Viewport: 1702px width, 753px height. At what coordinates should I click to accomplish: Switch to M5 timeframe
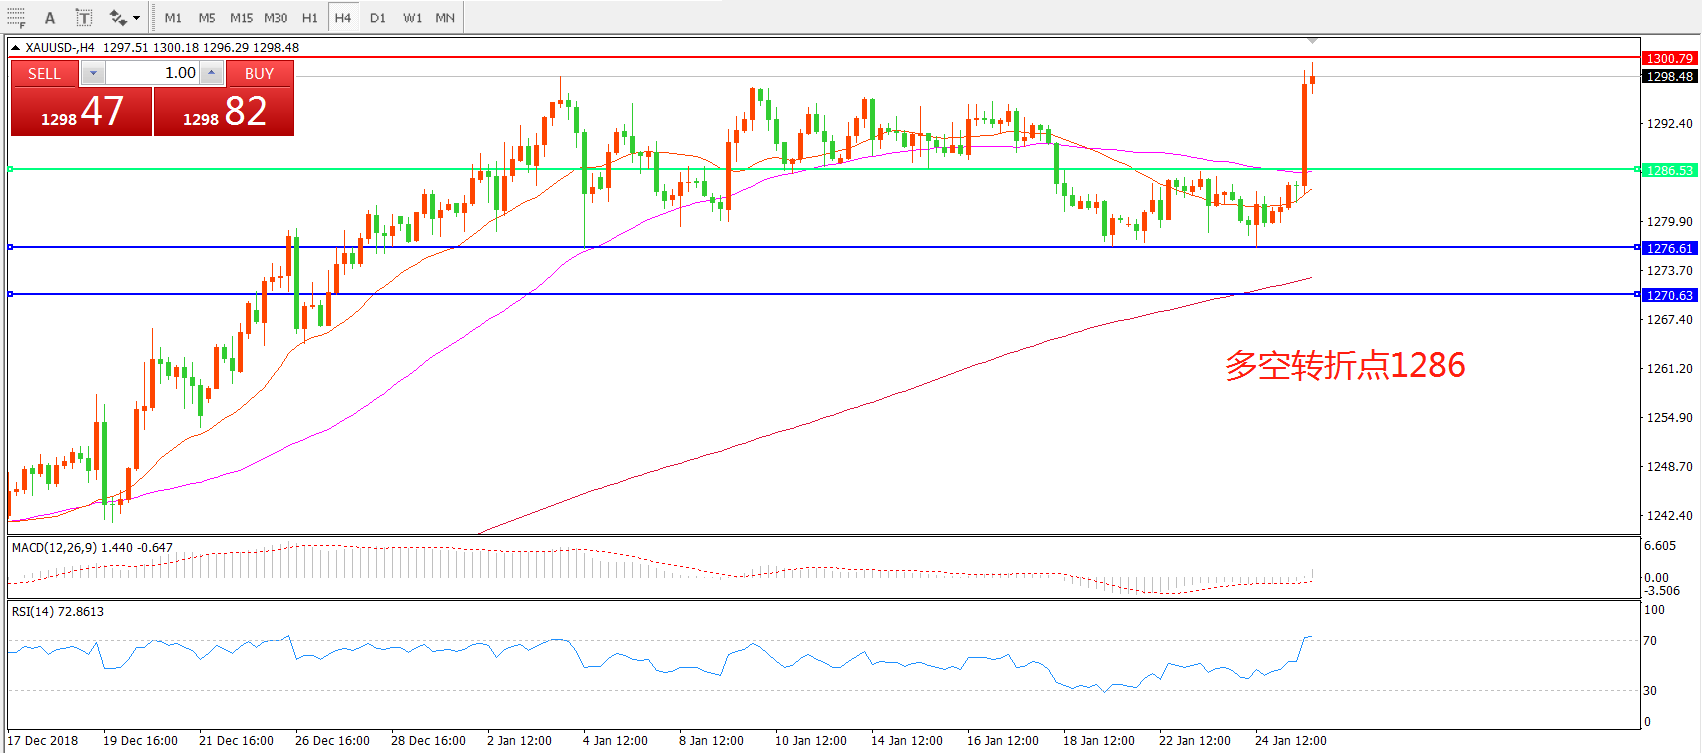tap(207, 18)
